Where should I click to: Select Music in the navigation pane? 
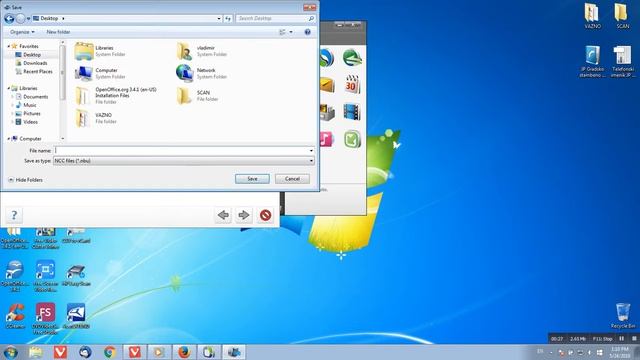coord(29,105)
